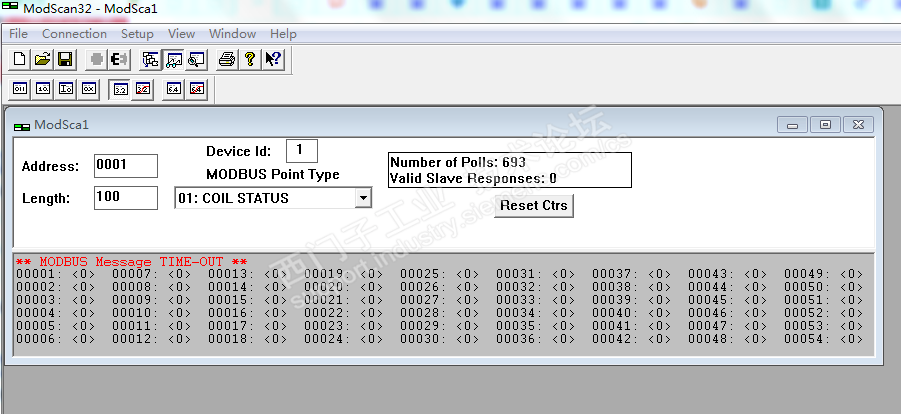Viewport: 901px width, 414px height.
Task: Activate context help arrow-question icon
Action: [273, 59]
